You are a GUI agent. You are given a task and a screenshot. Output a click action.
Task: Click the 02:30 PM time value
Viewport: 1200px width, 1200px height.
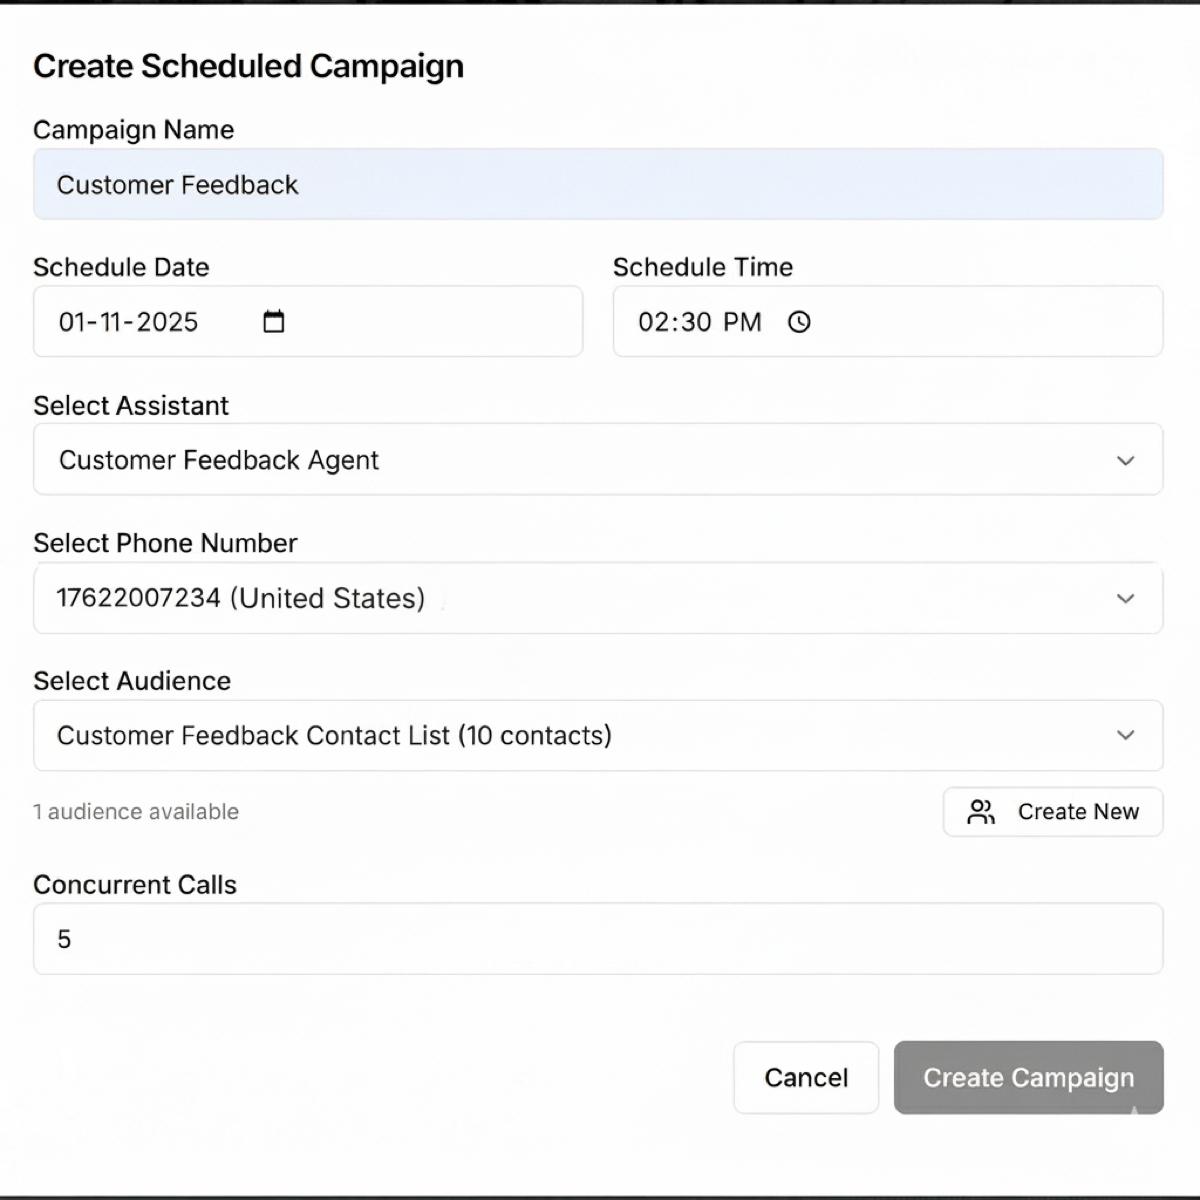coord(700,322)
